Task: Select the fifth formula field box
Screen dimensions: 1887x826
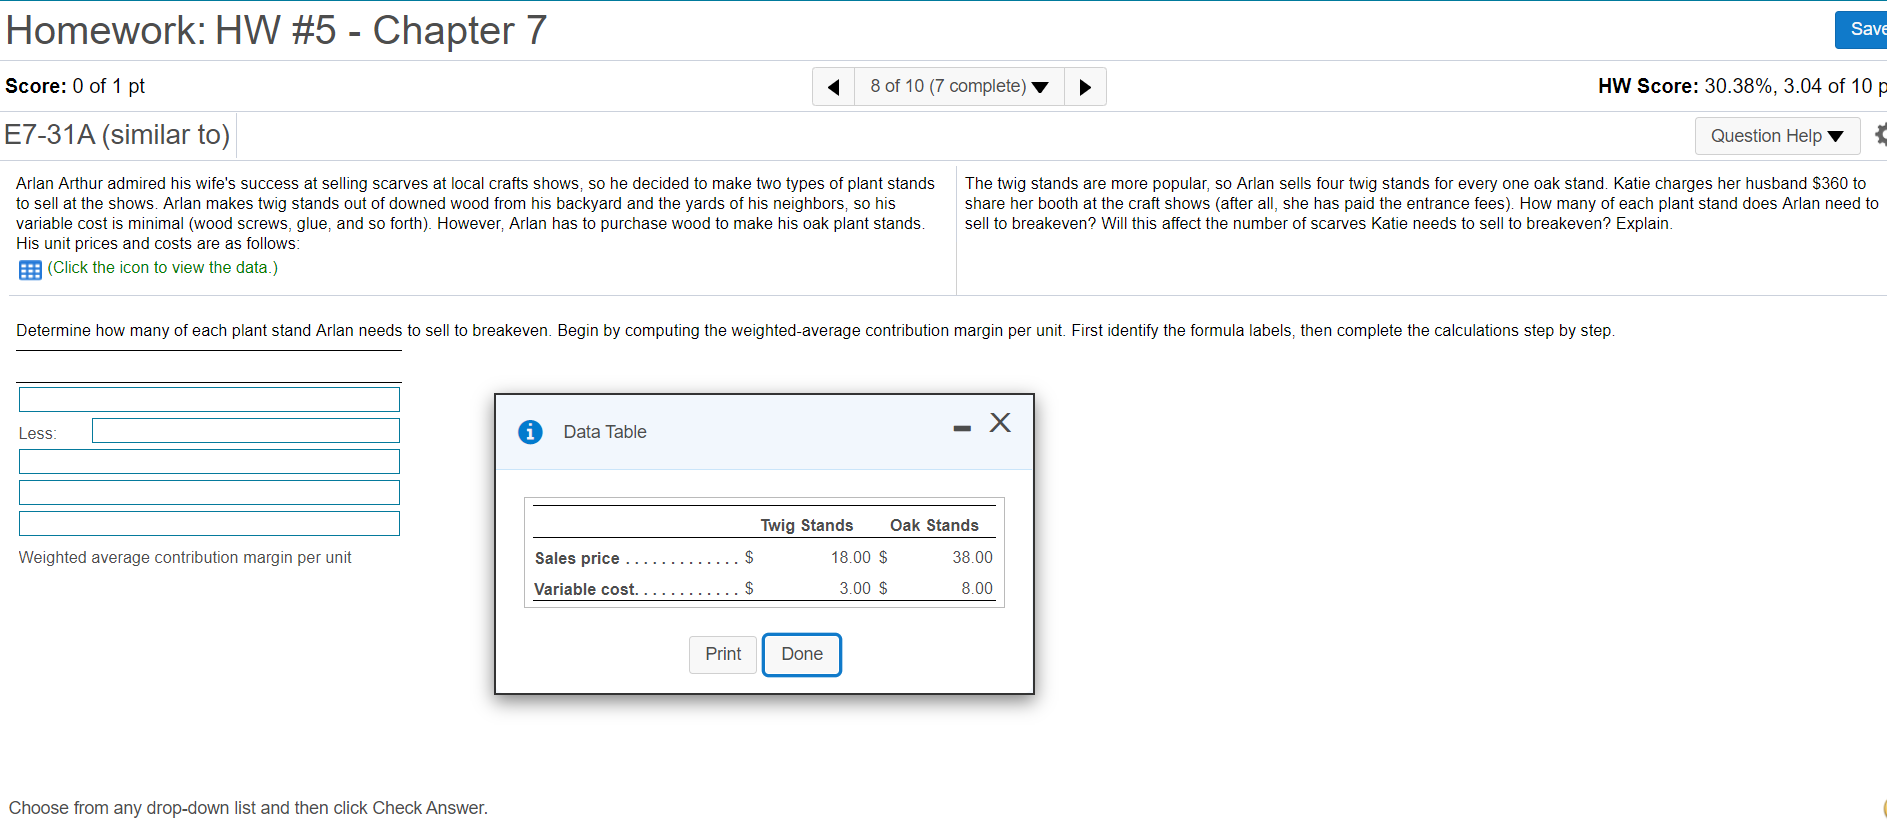Action: pyautogui.click(x=209, y=524)
